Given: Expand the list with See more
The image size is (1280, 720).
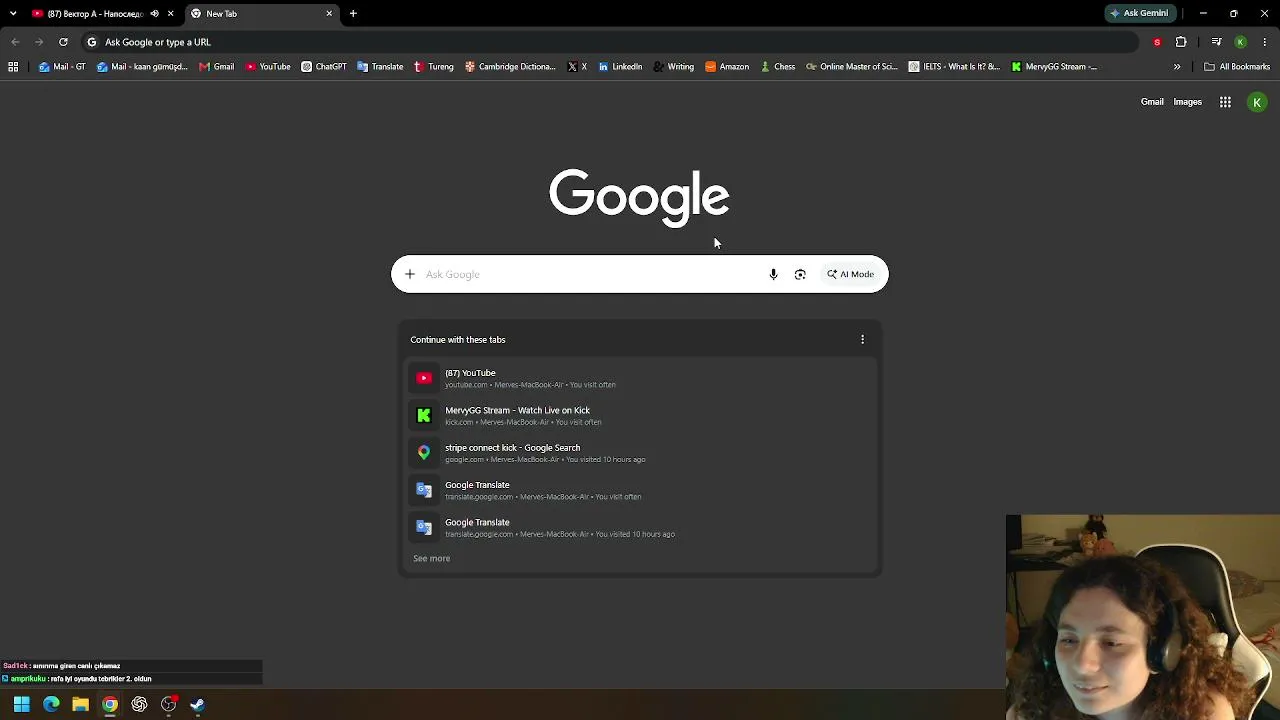Looking at the screenshot, I should point(432,558).
